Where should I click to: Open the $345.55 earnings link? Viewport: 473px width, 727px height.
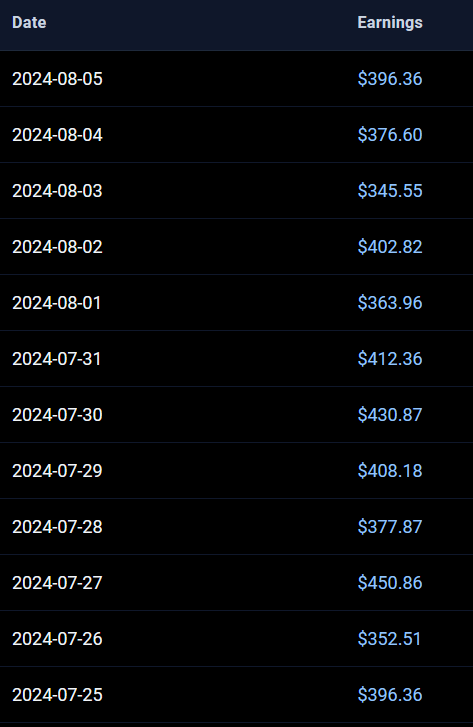click(390, 191)
